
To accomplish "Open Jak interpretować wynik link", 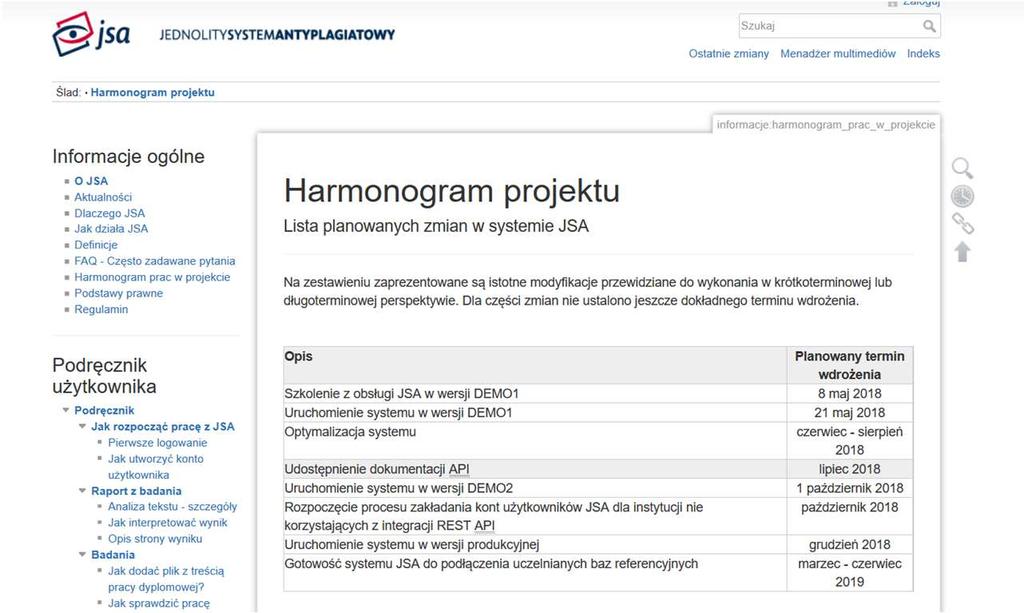I will click(168, 522).
